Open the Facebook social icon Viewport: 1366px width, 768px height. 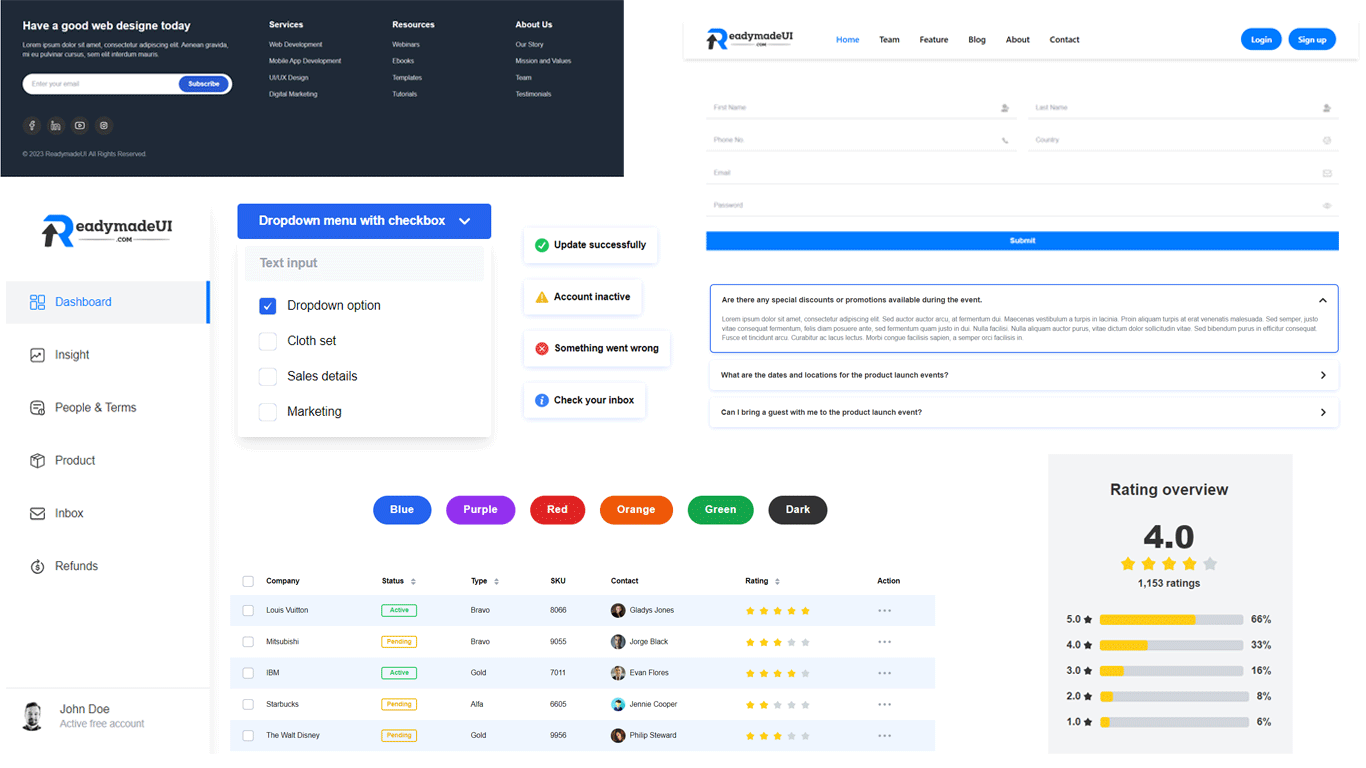pyautogui.click(x=31, y=126)
